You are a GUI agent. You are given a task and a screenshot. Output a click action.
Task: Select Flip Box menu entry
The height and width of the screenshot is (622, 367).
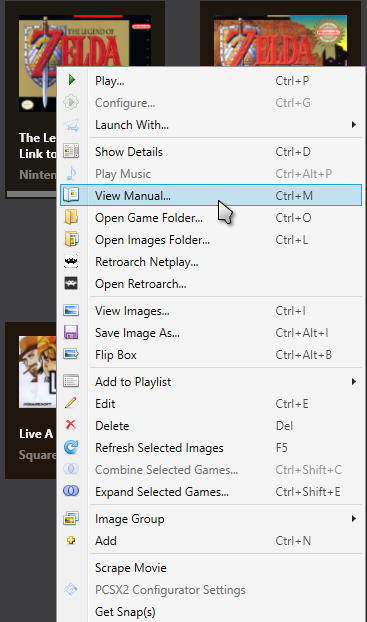click(x=211, y=354)
